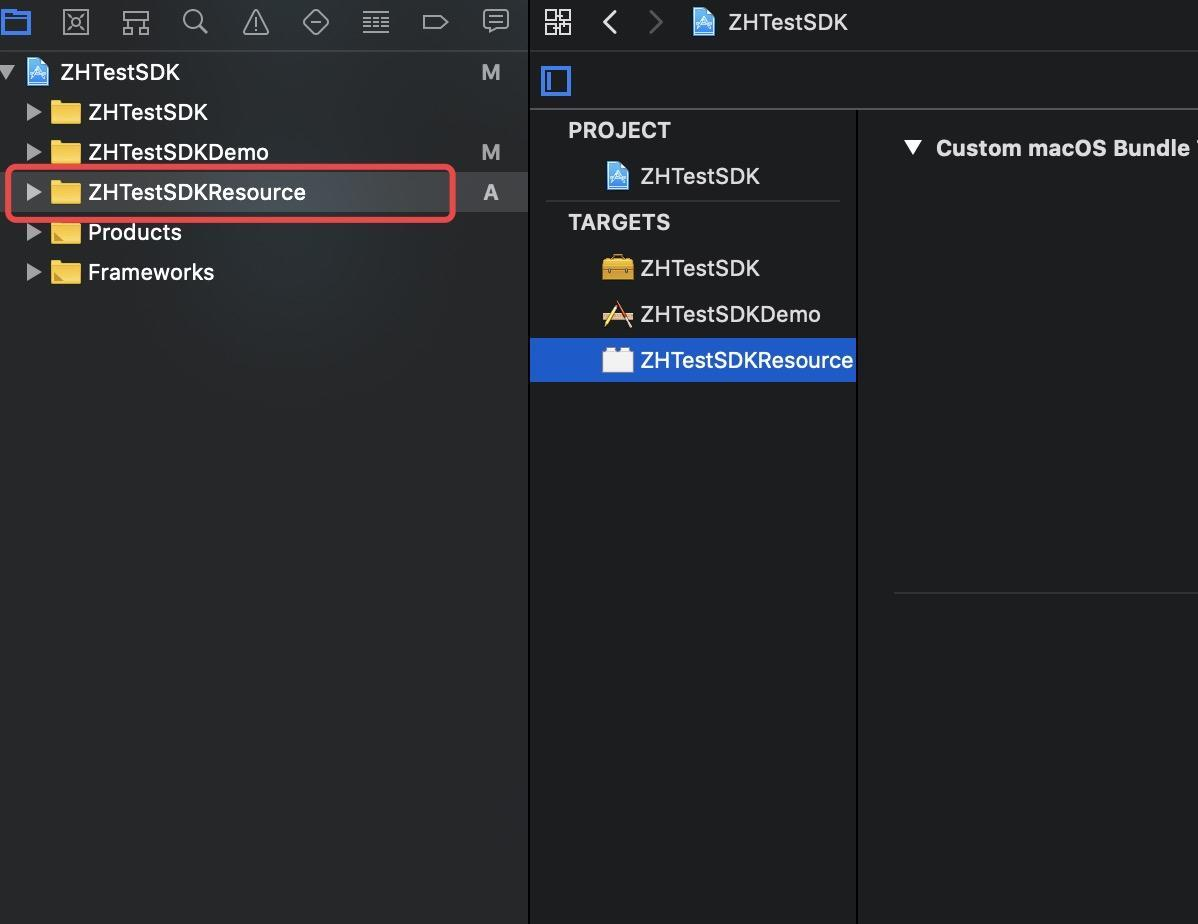The image size is (1198, 924).
Task: Click the ZHTestSDKResource bundle brick icon
Action: pyautogui.click(x=617, y=359)
